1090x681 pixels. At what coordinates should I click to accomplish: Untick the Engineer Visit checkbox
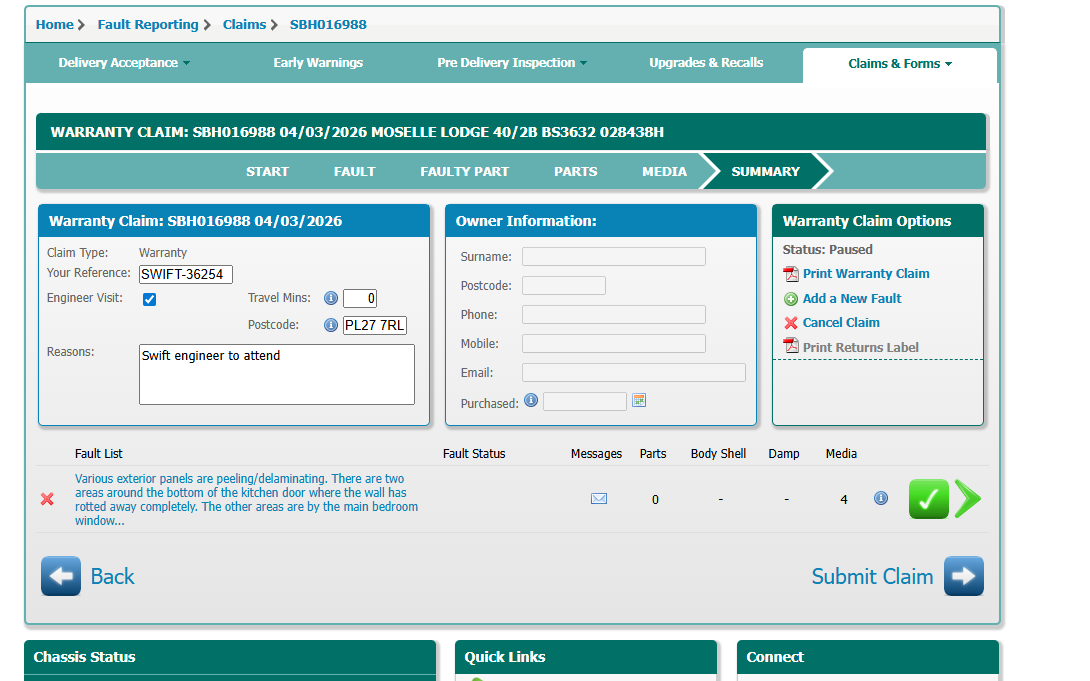point(149,299)
